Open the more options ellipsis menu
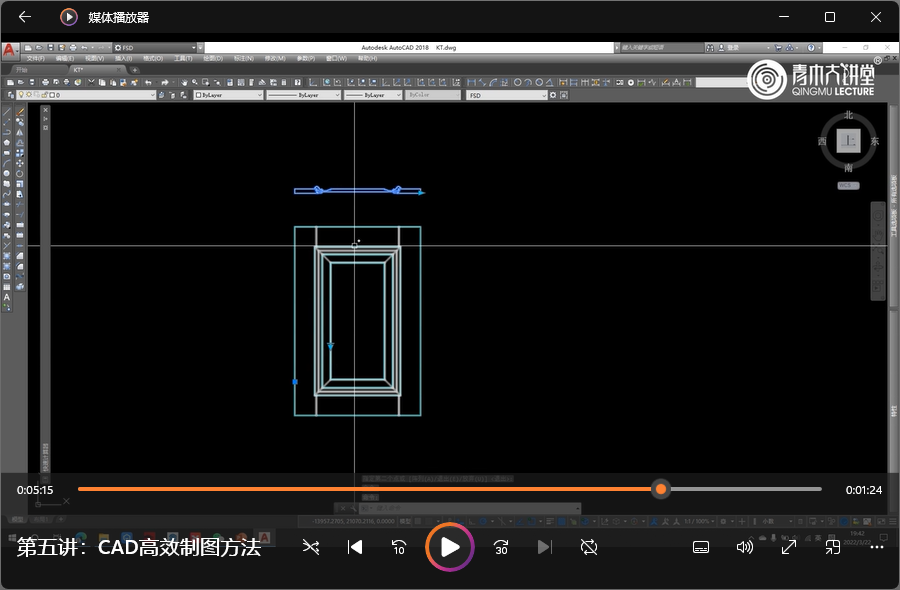The image size is (900, 590). click(x=876, y=547)
